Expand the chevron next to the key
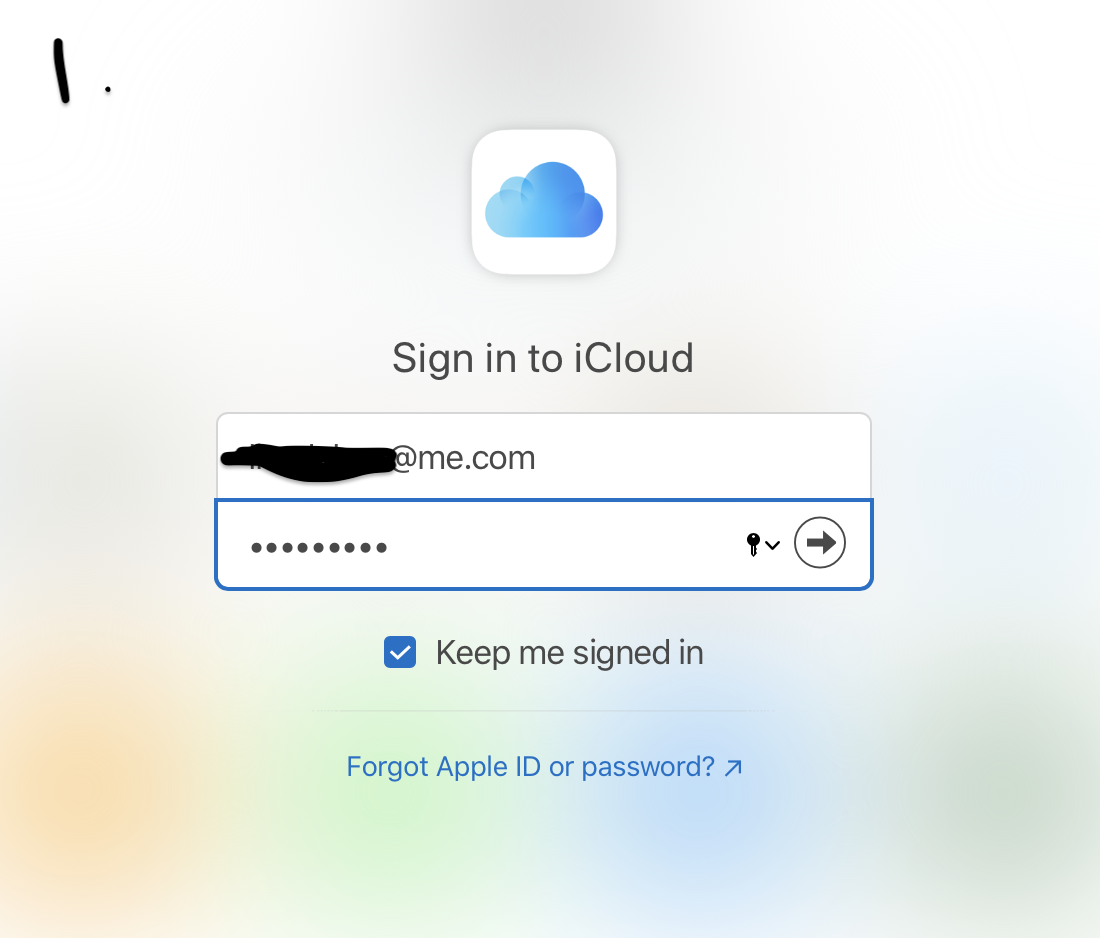Viewport: 1100px width, 938px height. click(772, 545)
